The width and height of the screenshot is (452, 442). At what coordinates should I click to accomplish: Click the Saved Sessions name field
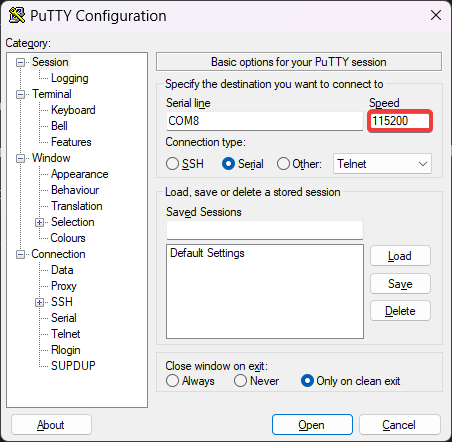[x=265, y=230]
